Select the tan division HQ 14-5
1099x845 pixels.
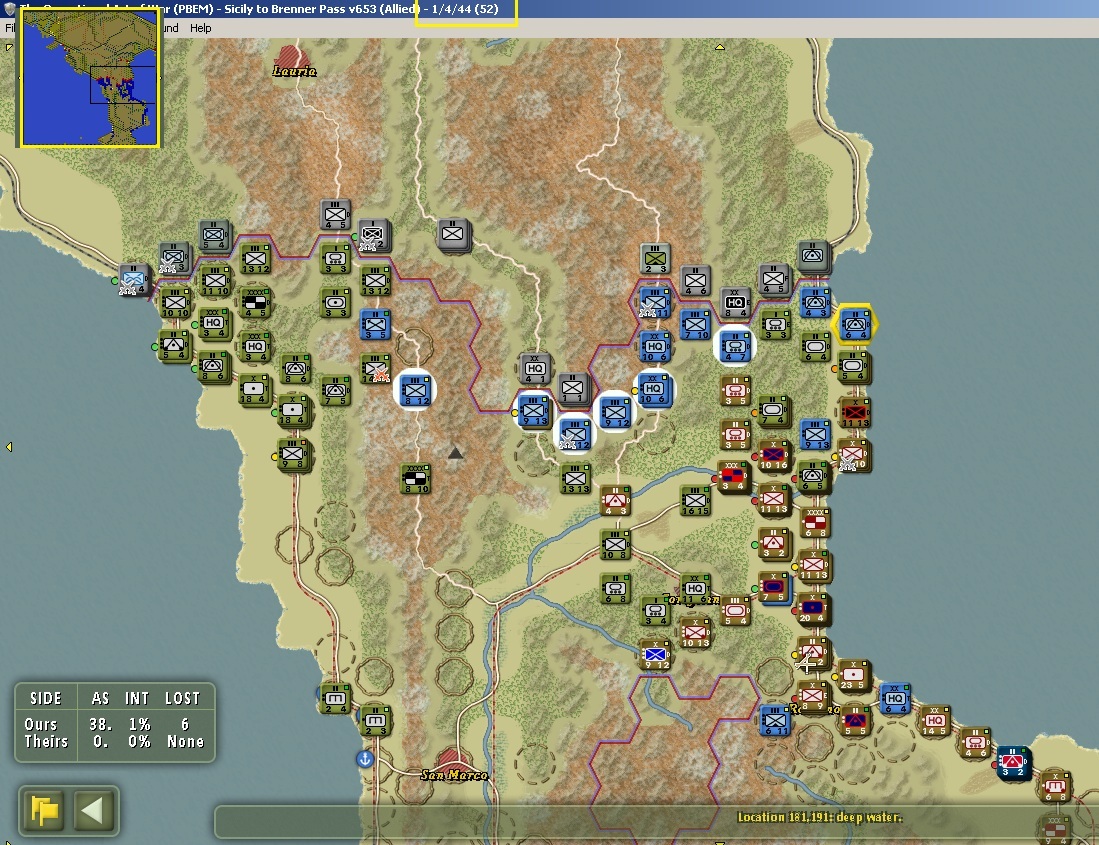pos(934,720)
